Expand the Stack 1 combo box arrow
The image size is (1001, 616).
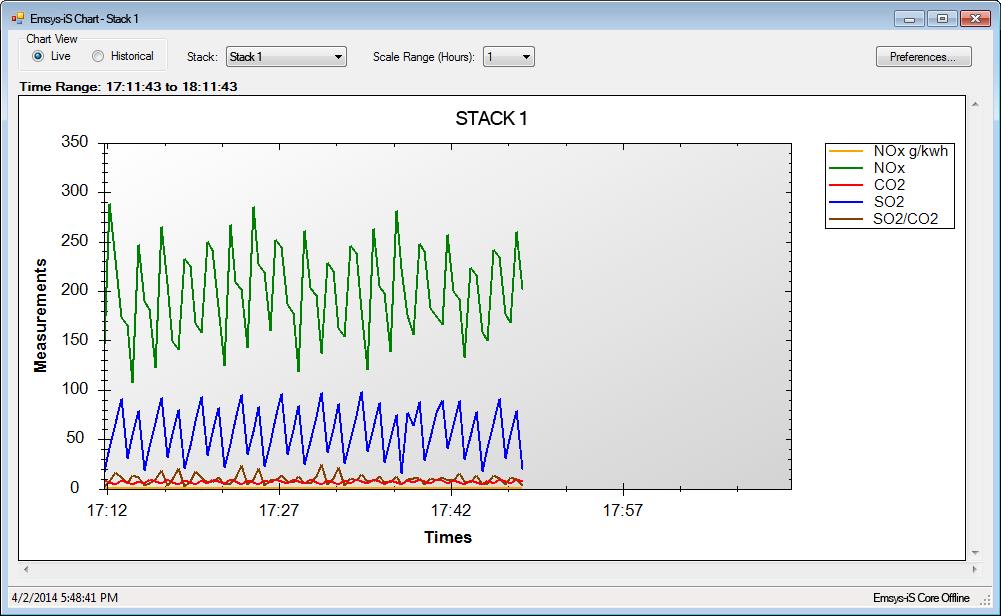tap(337, 56)
